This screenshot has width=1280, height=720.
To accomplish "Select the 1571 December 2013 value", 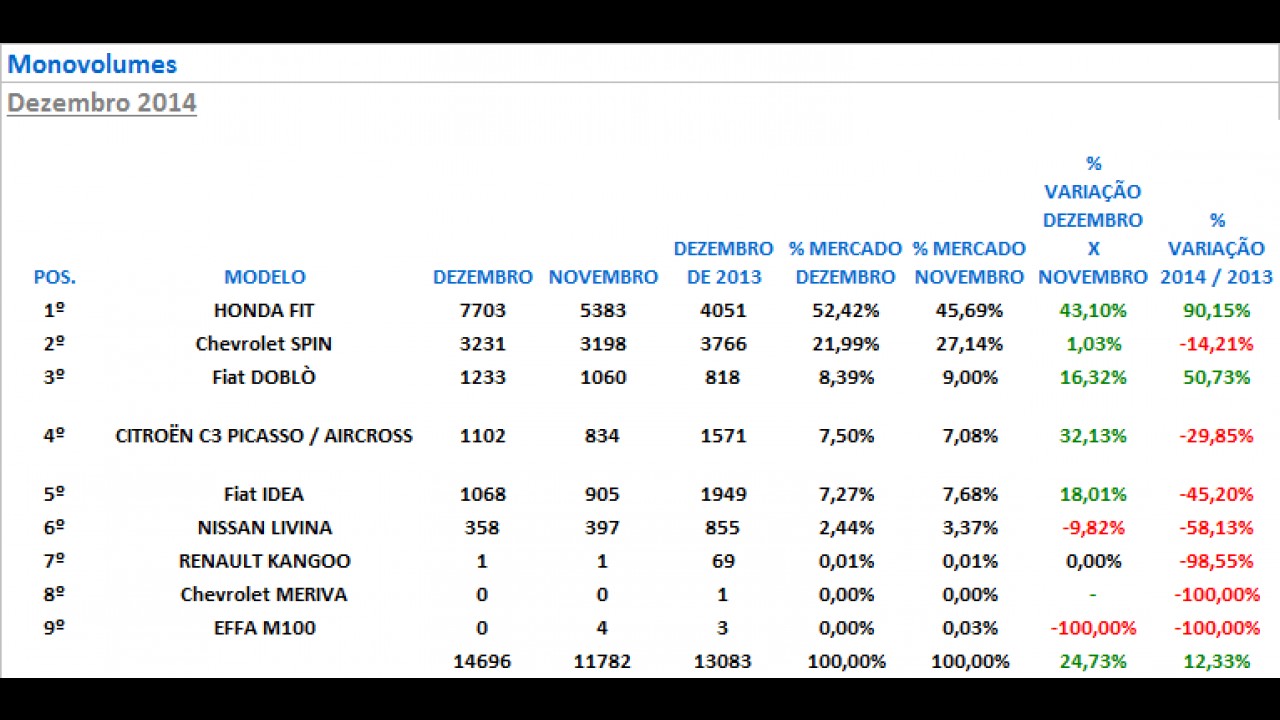I will coord(722,436).
